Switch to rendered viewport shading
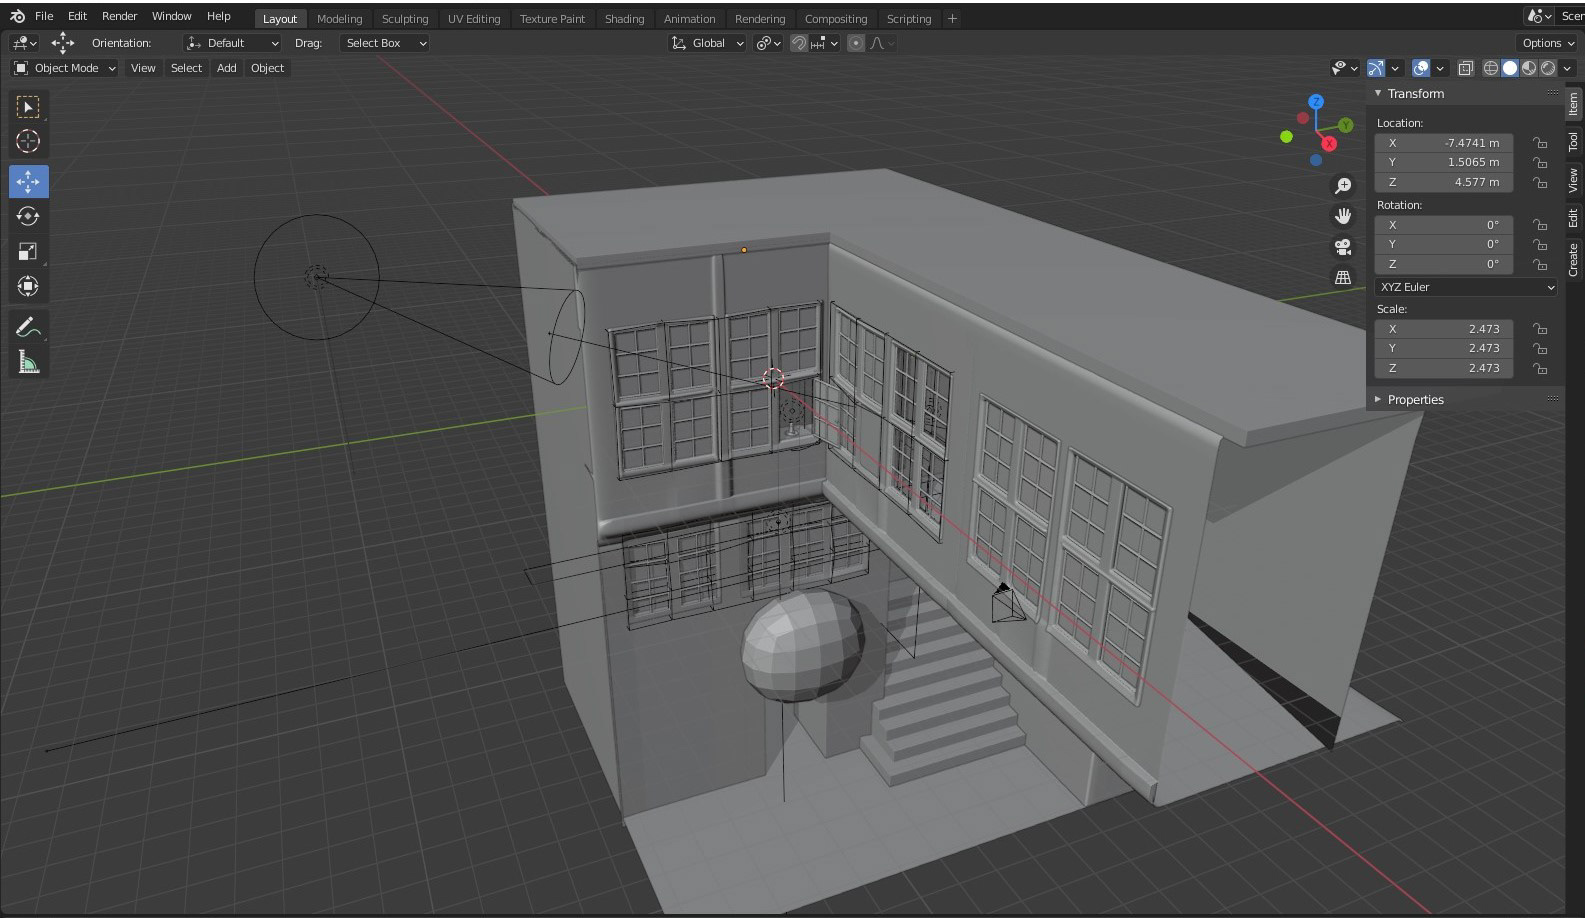This screenshot has height=918, width=1585. [x=1548, y=68]
